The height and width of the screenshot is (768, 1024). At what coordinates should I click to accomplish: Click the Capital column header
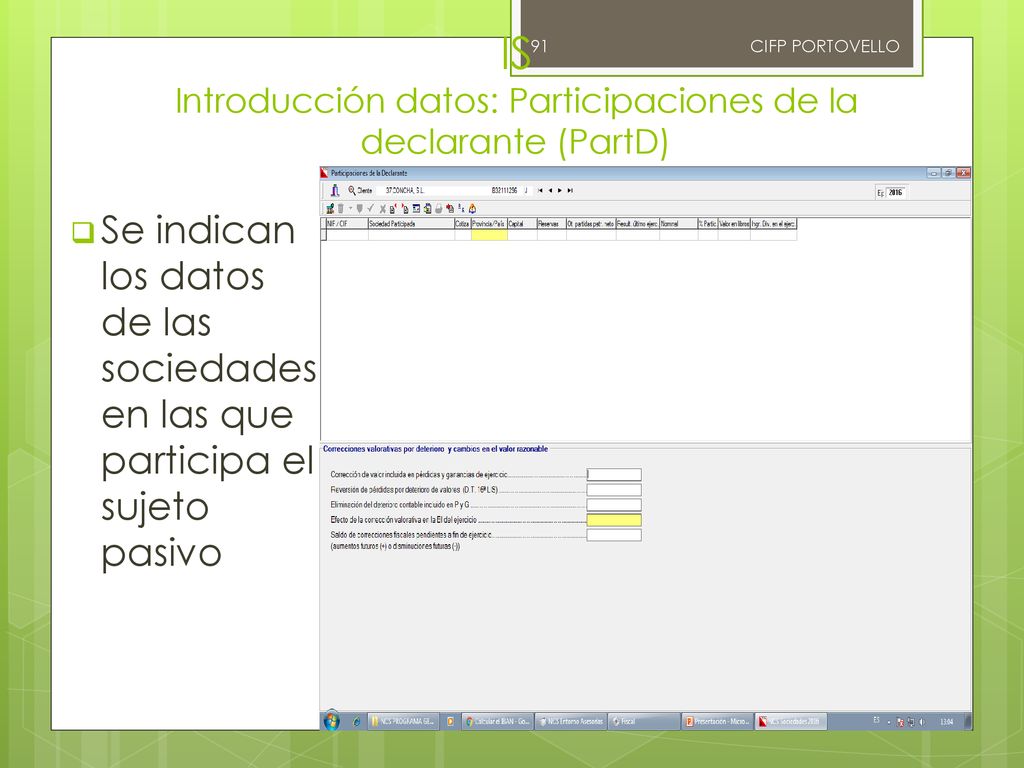tap(522, 223)
